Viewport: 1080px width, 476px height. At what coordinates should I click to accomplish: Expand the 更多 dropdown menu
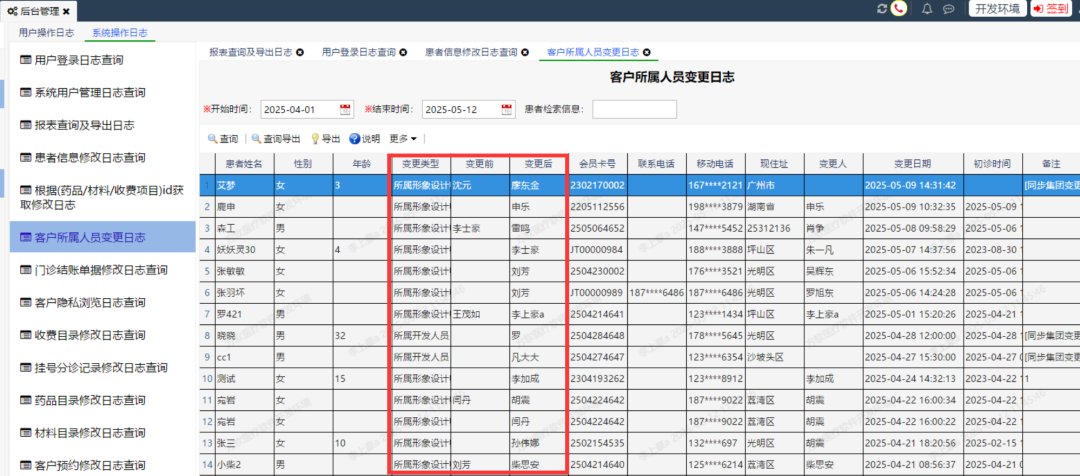tap(403, 138)
